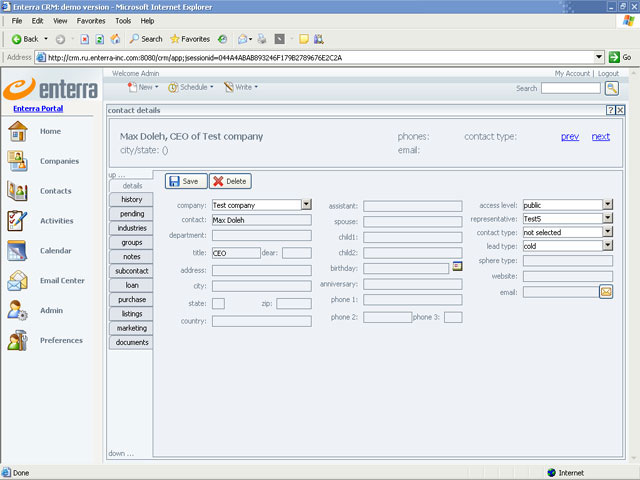Open the Edit menu
Image resolution: width=640 pixels, height=480 pixels.
coord(37,21)
